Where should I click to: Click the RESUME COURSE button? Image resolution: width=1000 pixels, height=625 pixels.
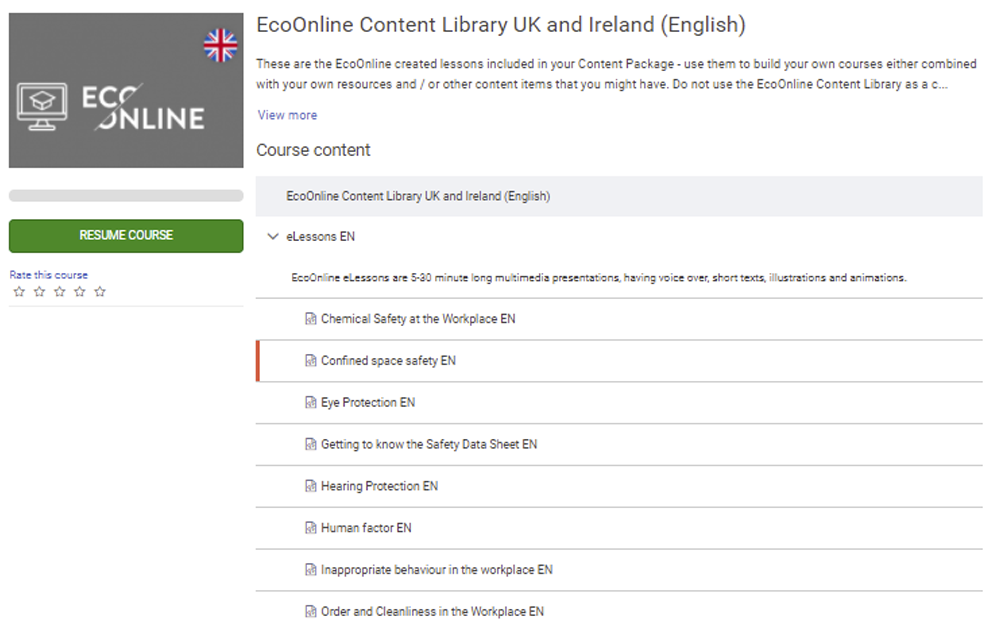pyautogui.click(x=126, y=235)
